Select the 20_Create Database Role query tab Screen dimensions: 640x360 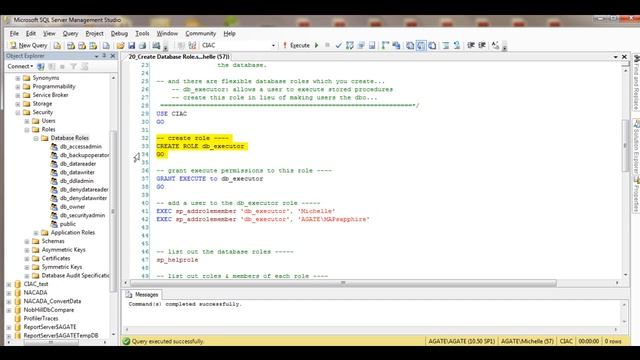point(179,57)
